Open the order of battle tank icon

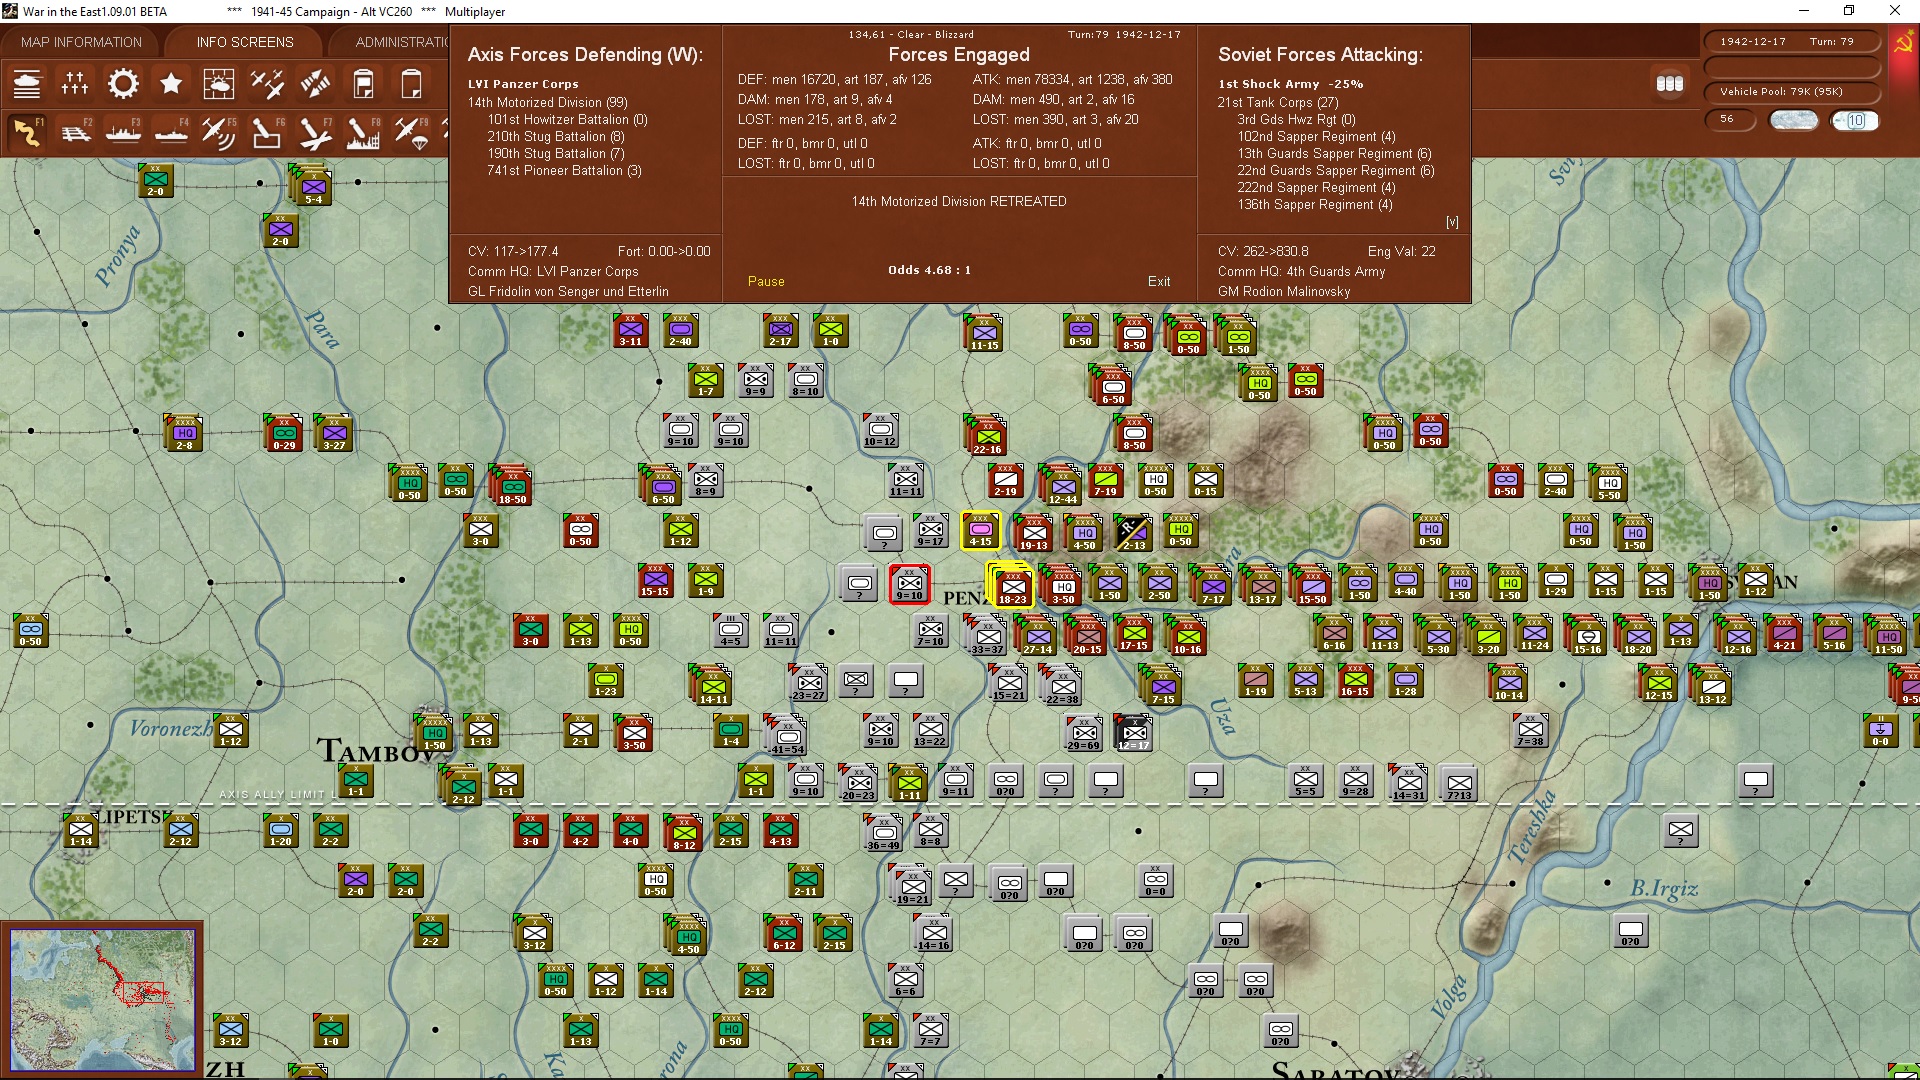(x=27, y=84)
